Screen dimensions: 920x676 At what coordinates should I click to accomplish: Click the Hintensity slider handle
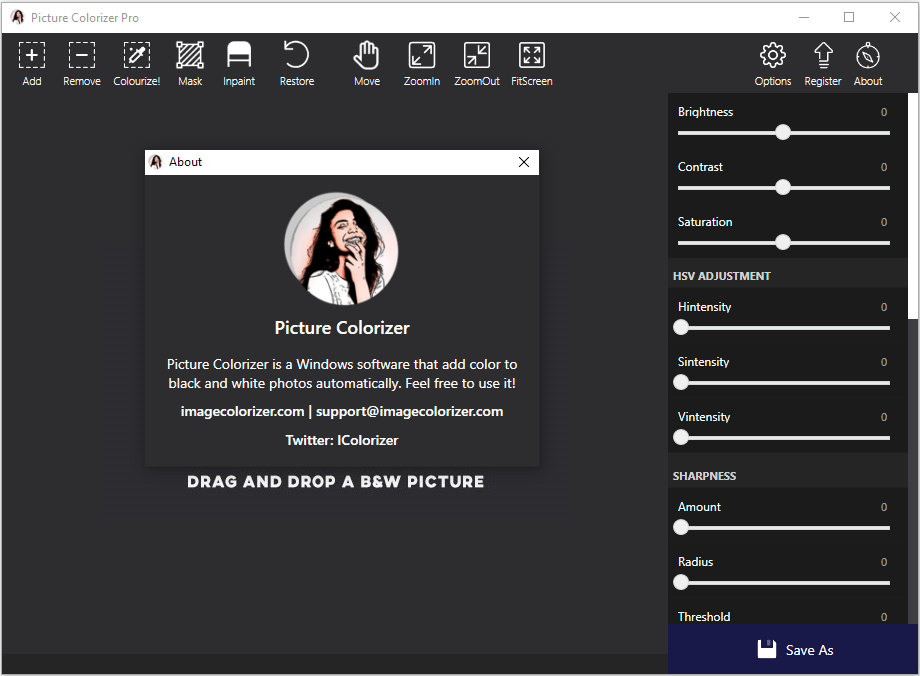click(681, 327)
